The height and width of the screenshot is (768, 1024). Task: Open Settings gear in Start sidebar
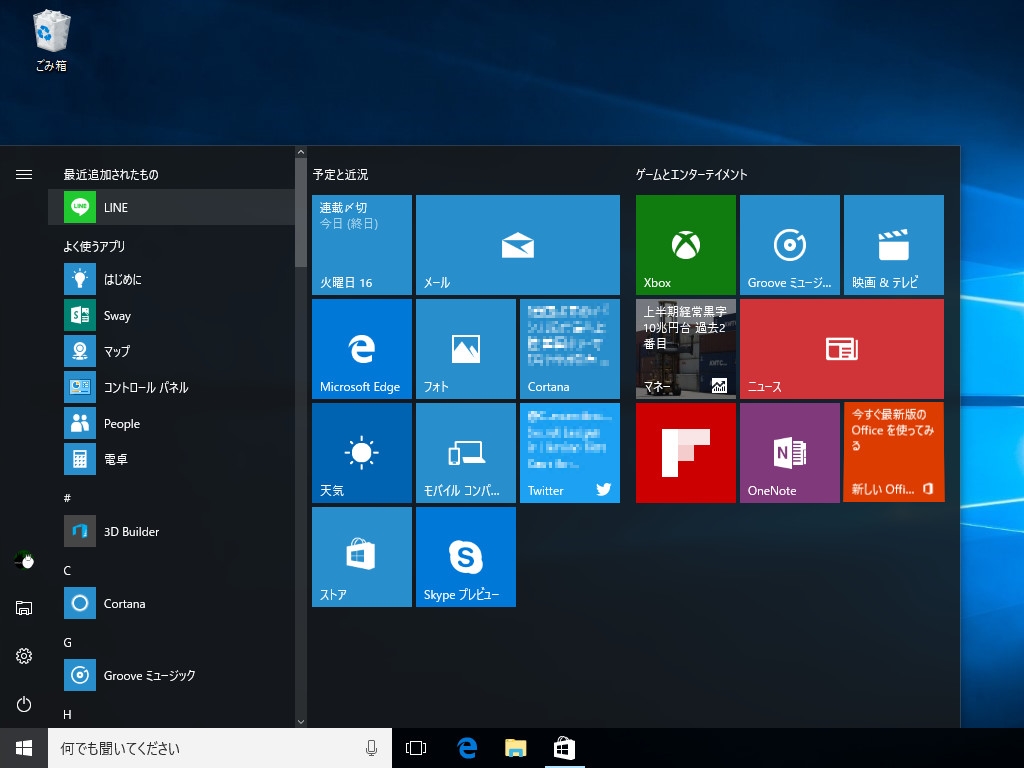pyautogui.click(x=24, y=656)
